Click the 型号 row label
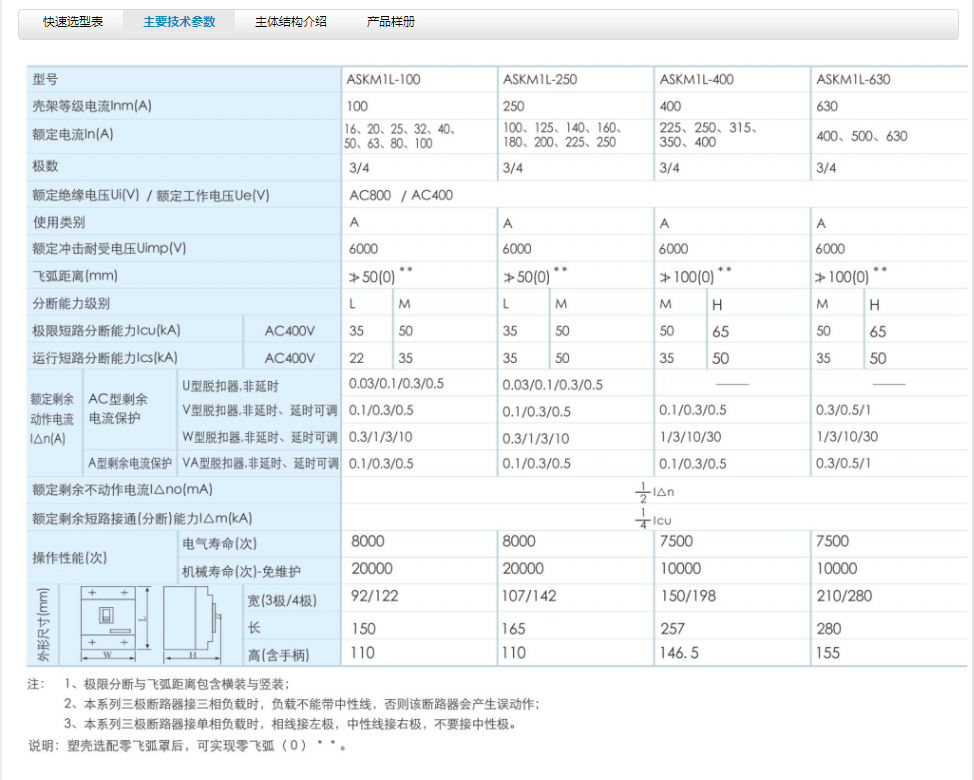The width and height of the screenshot is (974, 780). (45, 79)
